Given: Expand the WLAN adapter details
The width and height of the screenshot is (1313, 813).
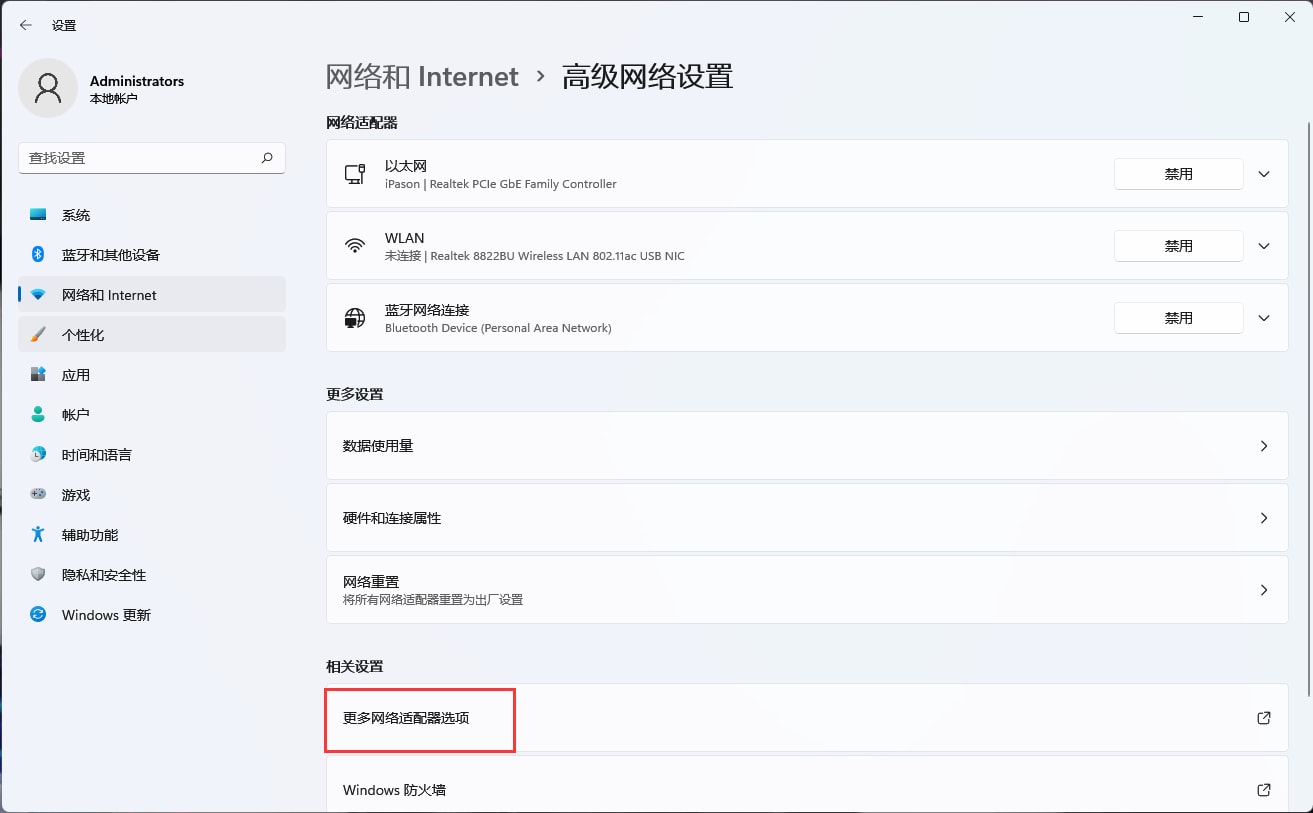Looking at the screenshot, I should coord(1263,245).
